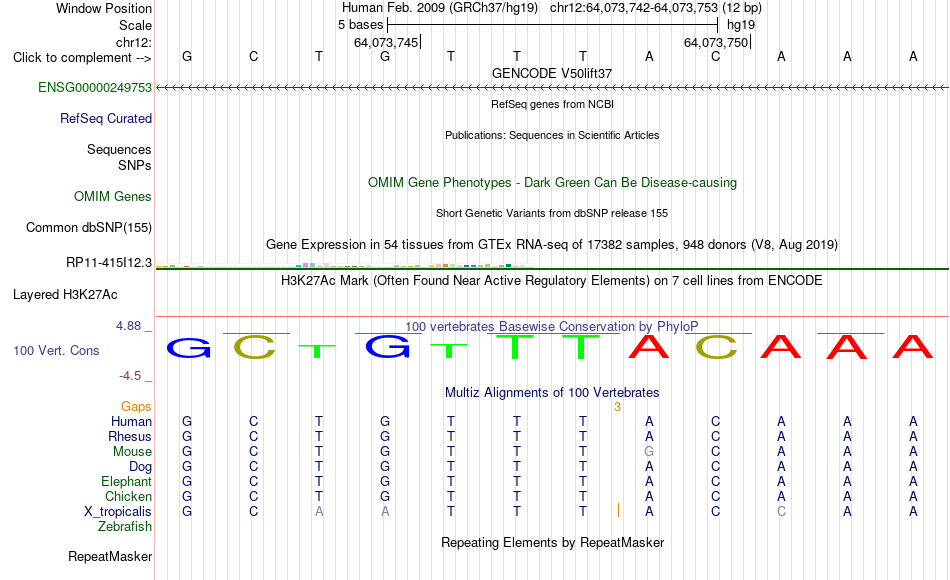This screenshot has height=580, width=950.
Task: Click the chr12:64,073,742-64,073,753 position text
Action: pos(634,8)
